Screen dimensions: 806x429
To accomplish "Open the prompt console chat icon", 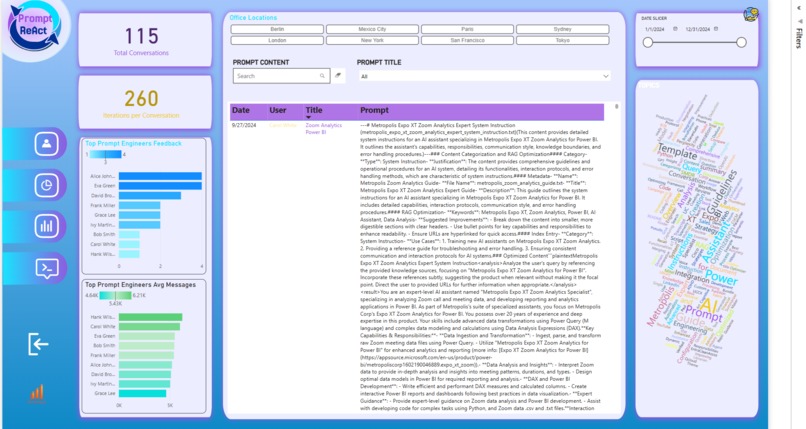I will (46, 268).
